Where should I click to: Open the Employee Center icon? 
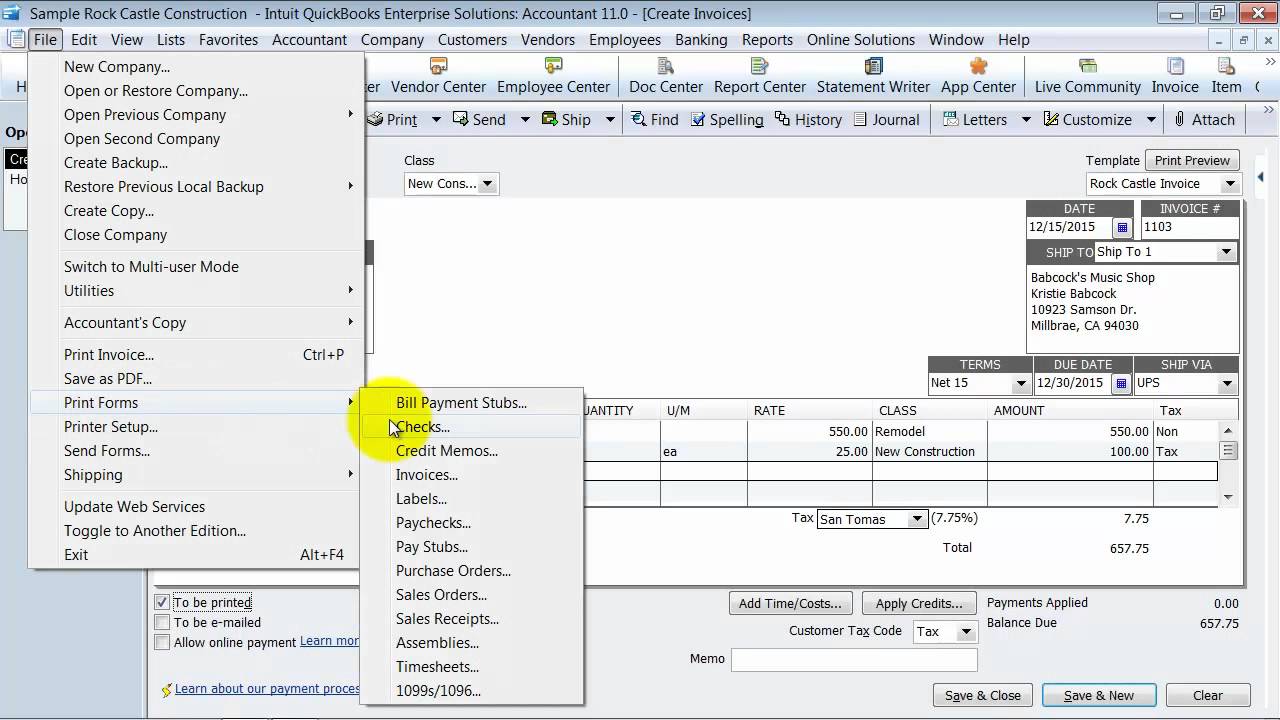tap(553, 76)
